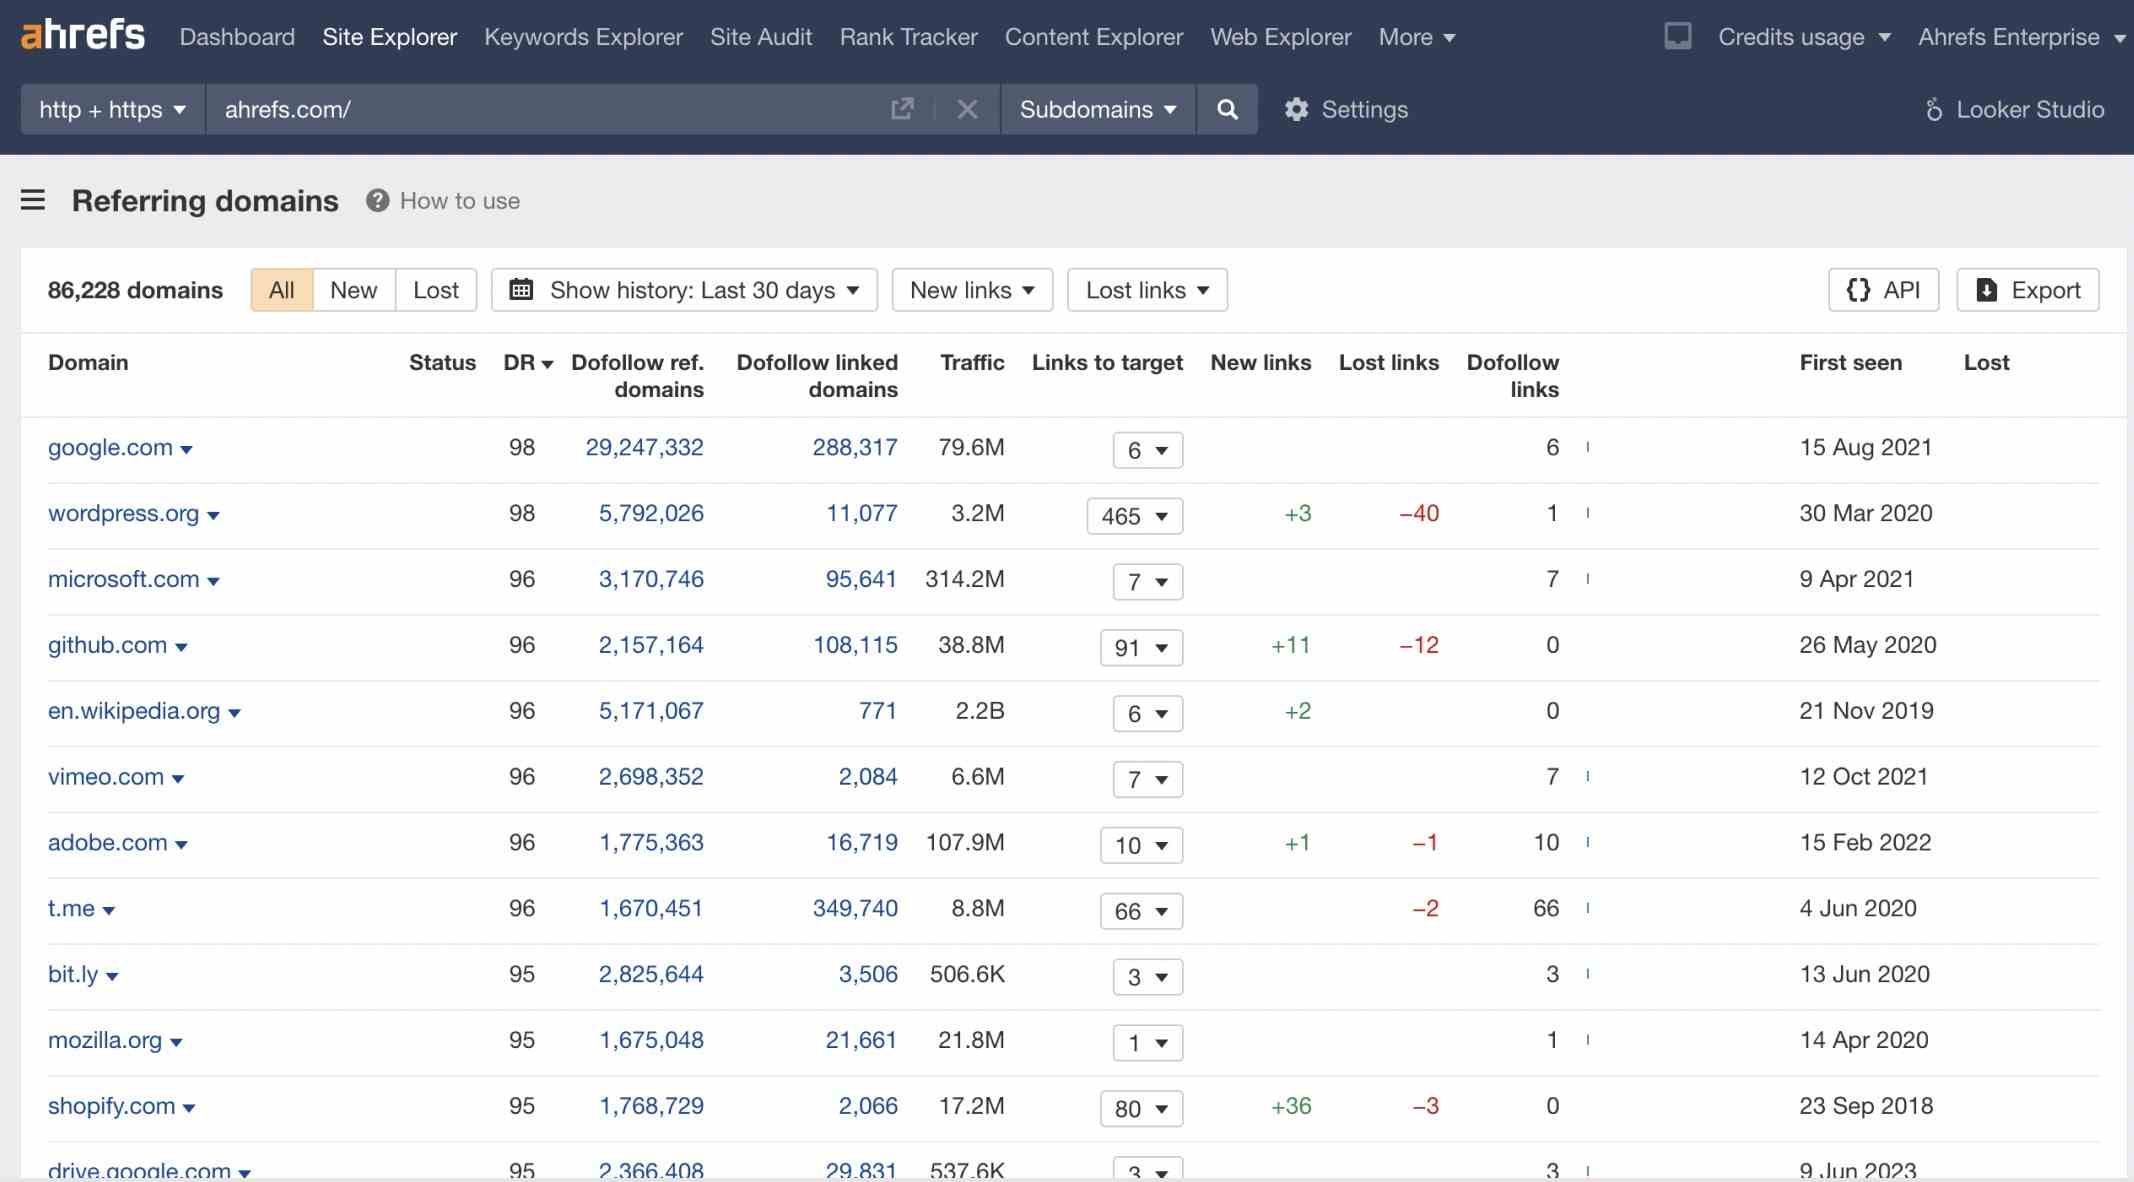Open adobe.com domain link
The height and width of the screenshot is (1182, 2134).
click(108, 843)
